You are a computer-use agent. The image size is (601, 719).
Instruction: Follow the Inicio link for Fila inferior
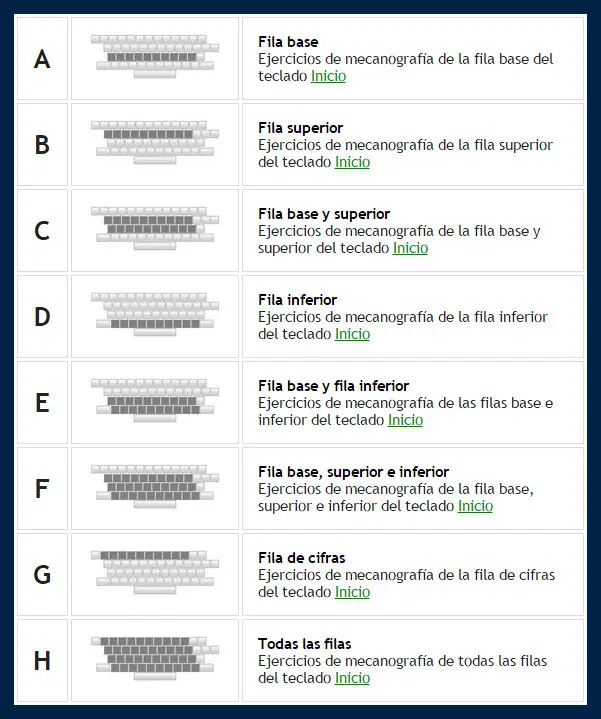(x=352, y=334)
